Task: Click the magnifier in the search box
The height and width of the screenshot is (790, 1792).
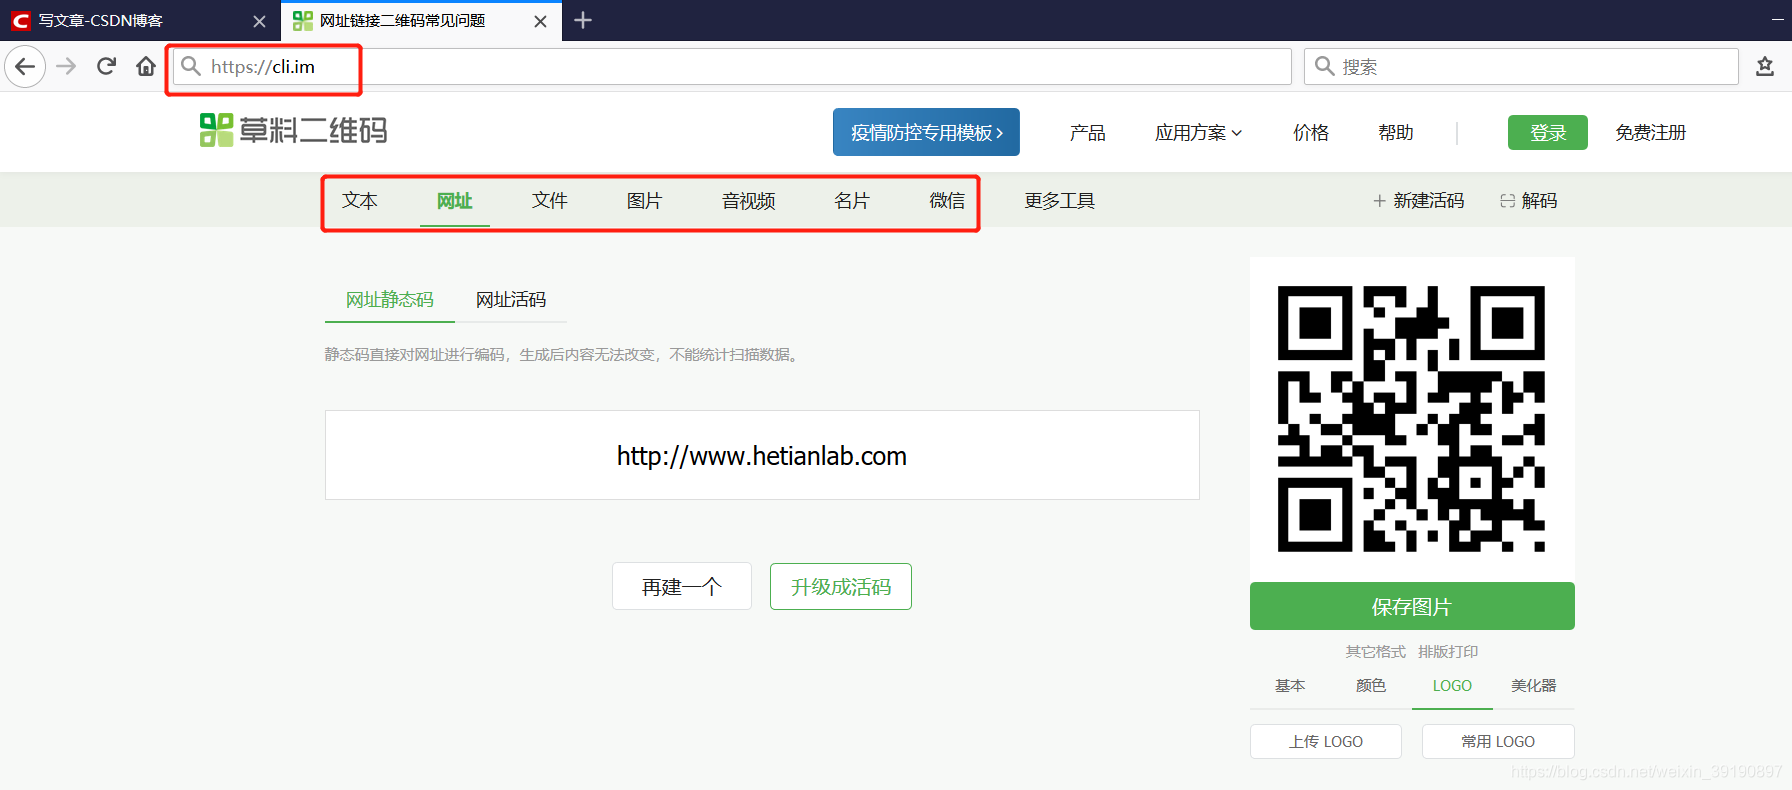Action: (x=1324, y=67)
